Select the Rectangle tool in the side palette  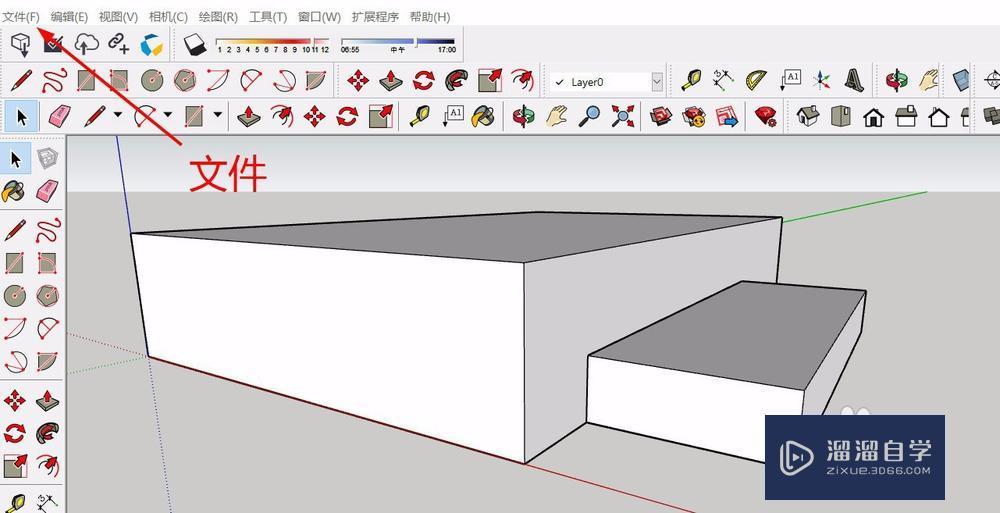[14, 263]
